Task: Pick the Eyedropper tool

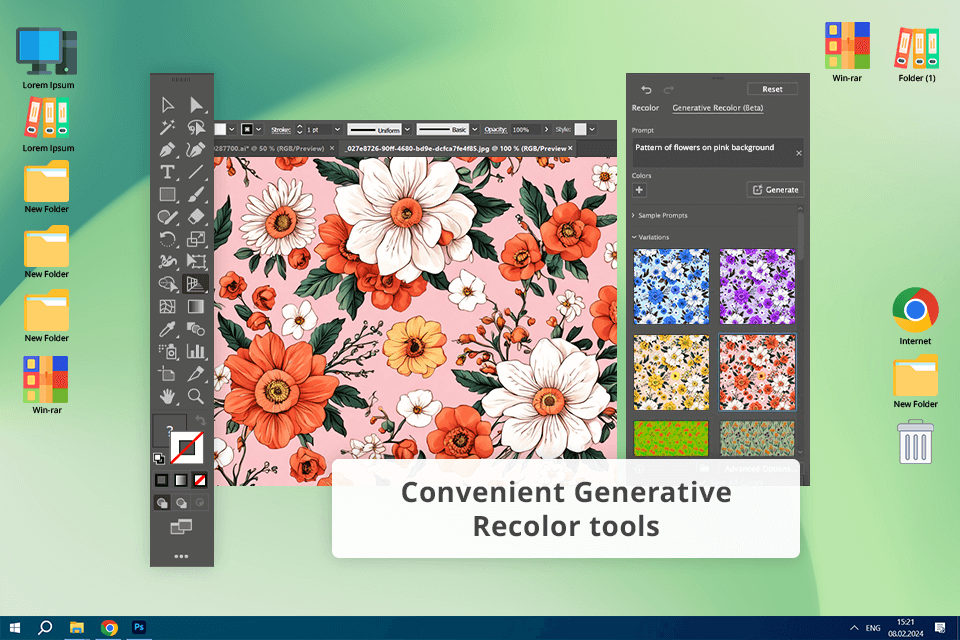Action: (167, 329)
